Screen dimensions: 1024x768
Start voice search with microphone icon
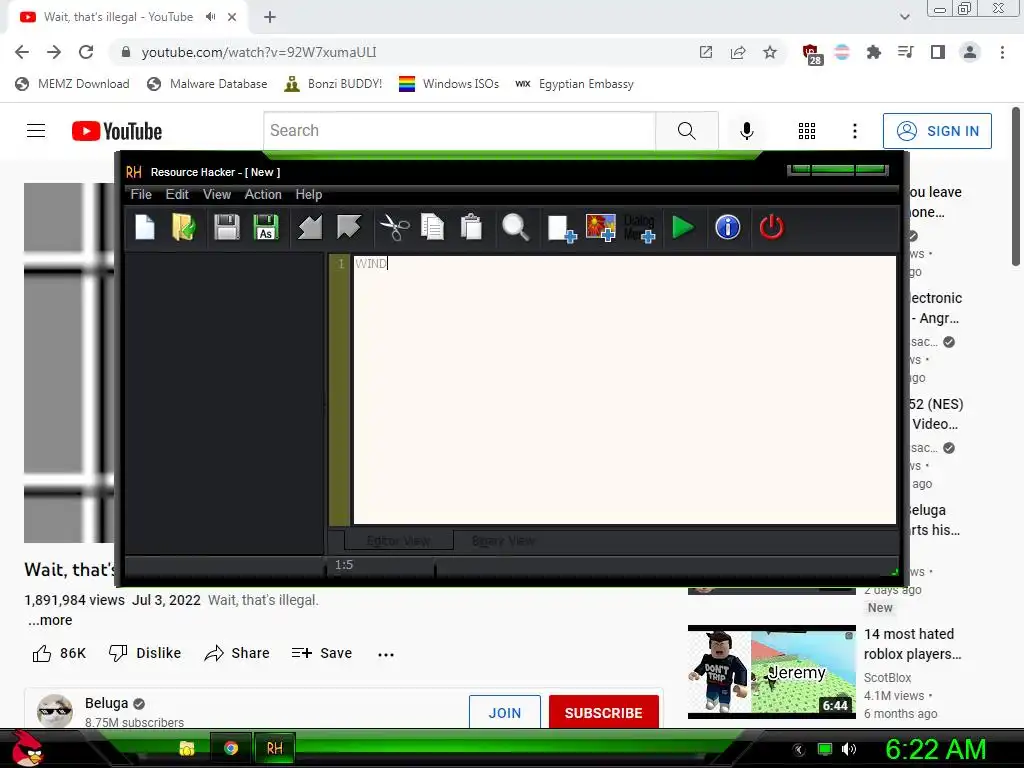[746, 131]
